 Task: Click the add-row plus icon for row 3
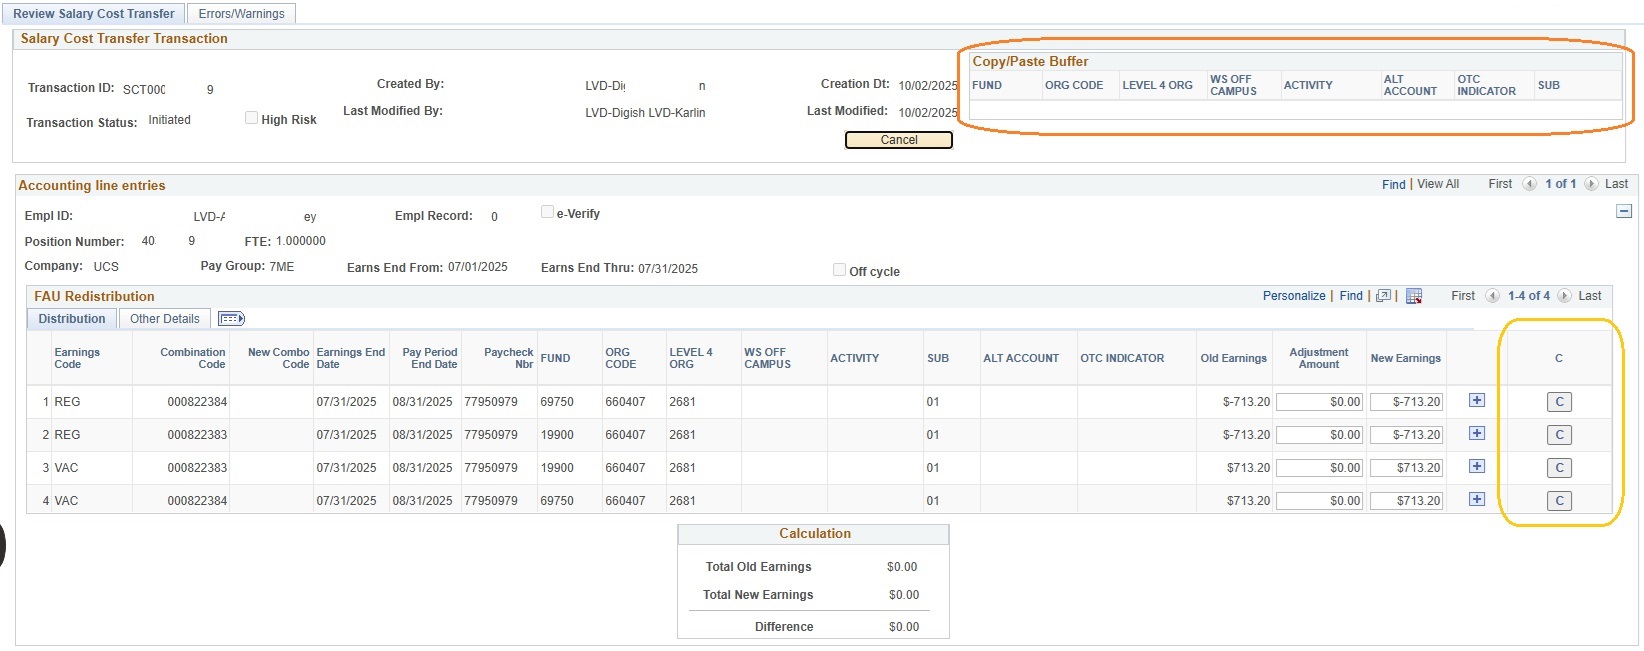coord(1476,467)
